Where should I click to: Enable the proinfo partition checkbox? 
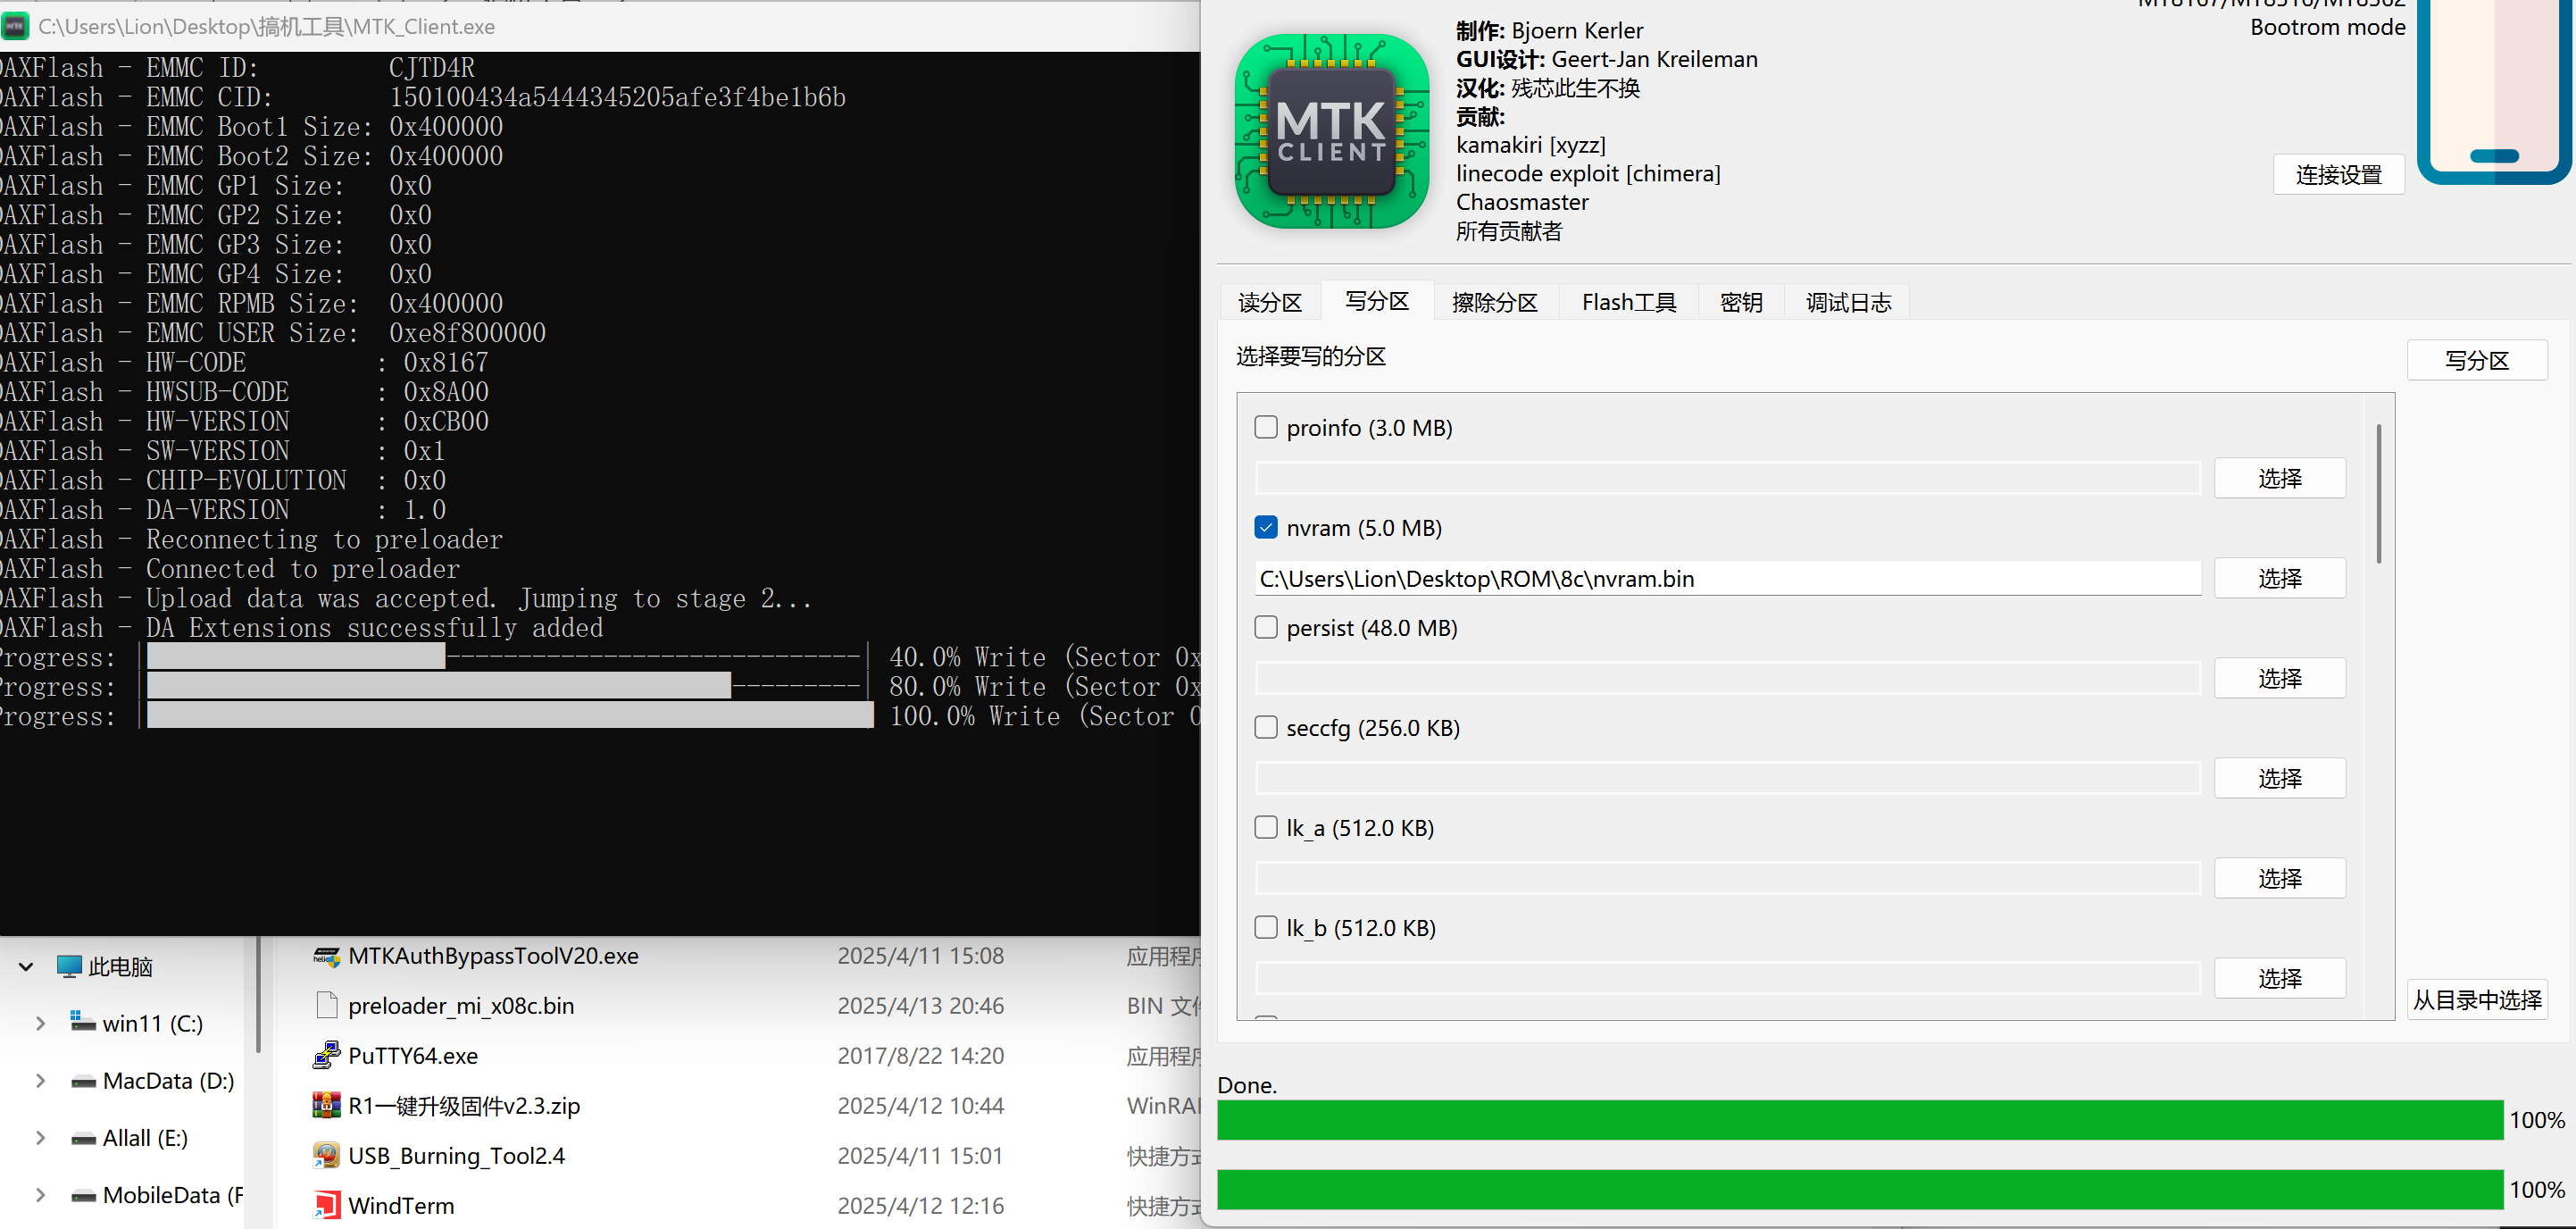1266,428
